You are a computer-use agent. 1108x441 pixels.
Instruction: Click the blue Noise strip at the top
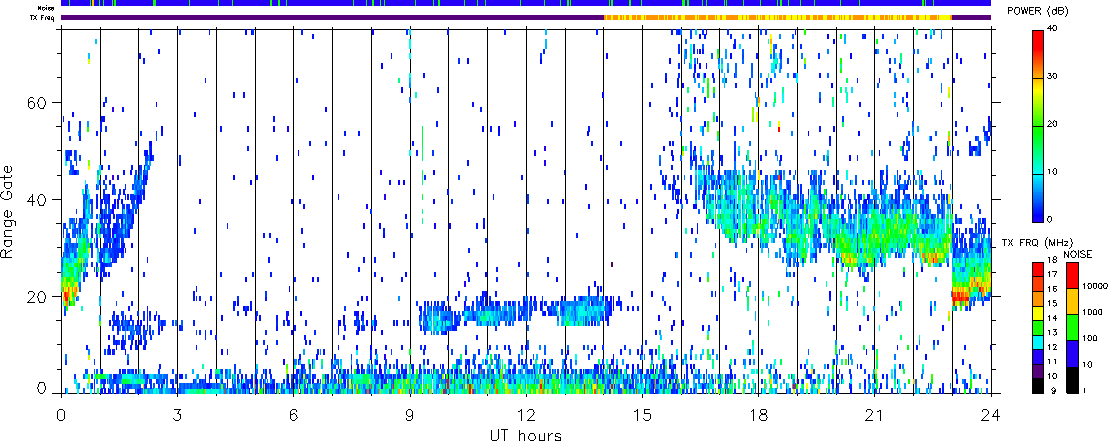(526, 3)
